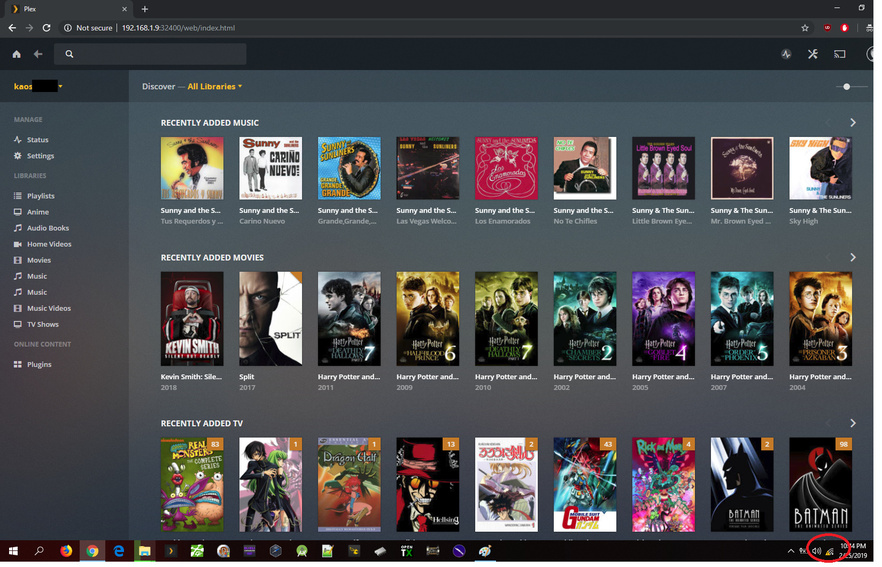The width and height of the screenshot is (882, 567).
Task: Open the Hellsing show poster
Action: point(428,485)
